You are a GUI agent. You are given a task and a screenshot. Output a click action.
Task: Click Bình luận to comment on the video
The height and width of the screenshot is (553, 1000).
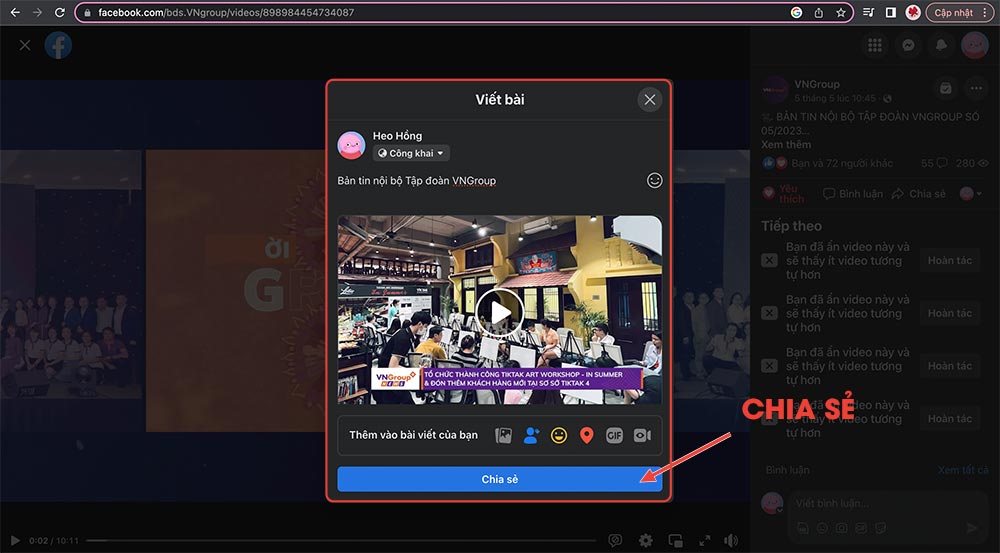click(852, 193)
